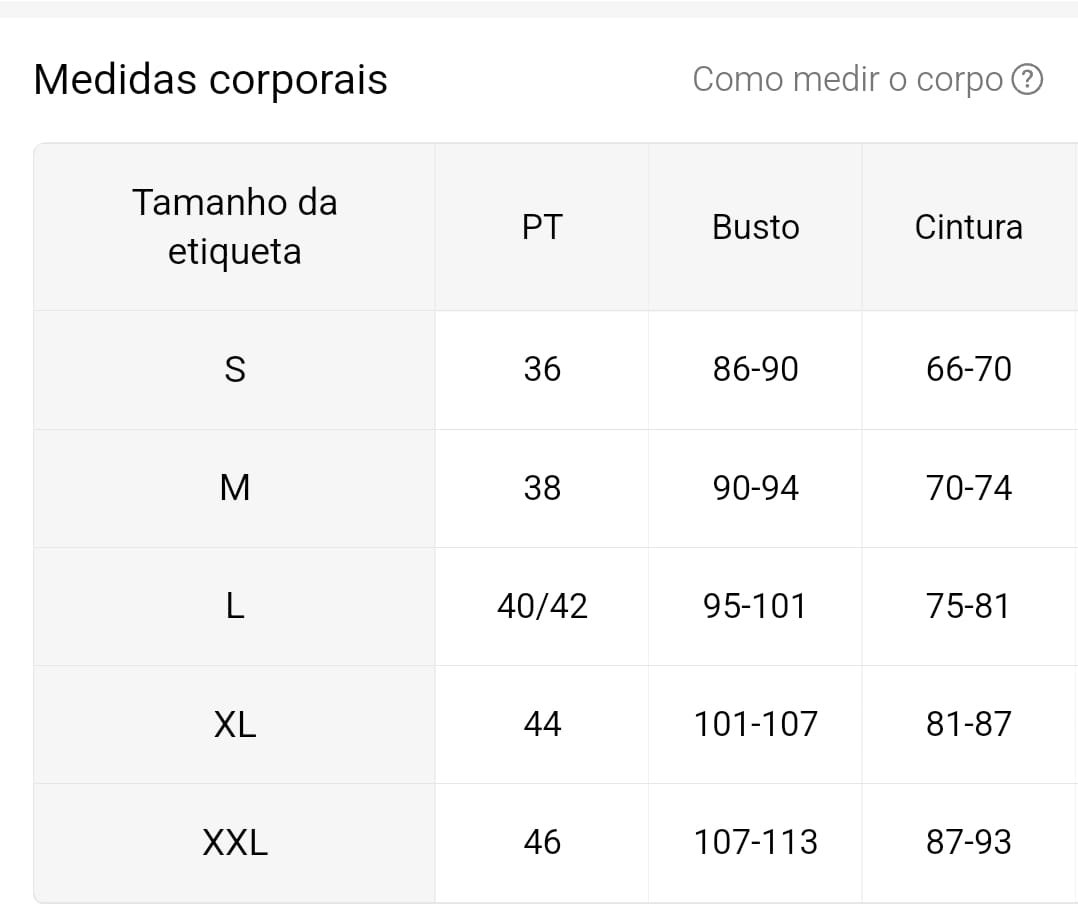Screen dimensions: 1078x906
Task: Click the Cintura value 87-93 cell
Action: (x=969, y=843)
